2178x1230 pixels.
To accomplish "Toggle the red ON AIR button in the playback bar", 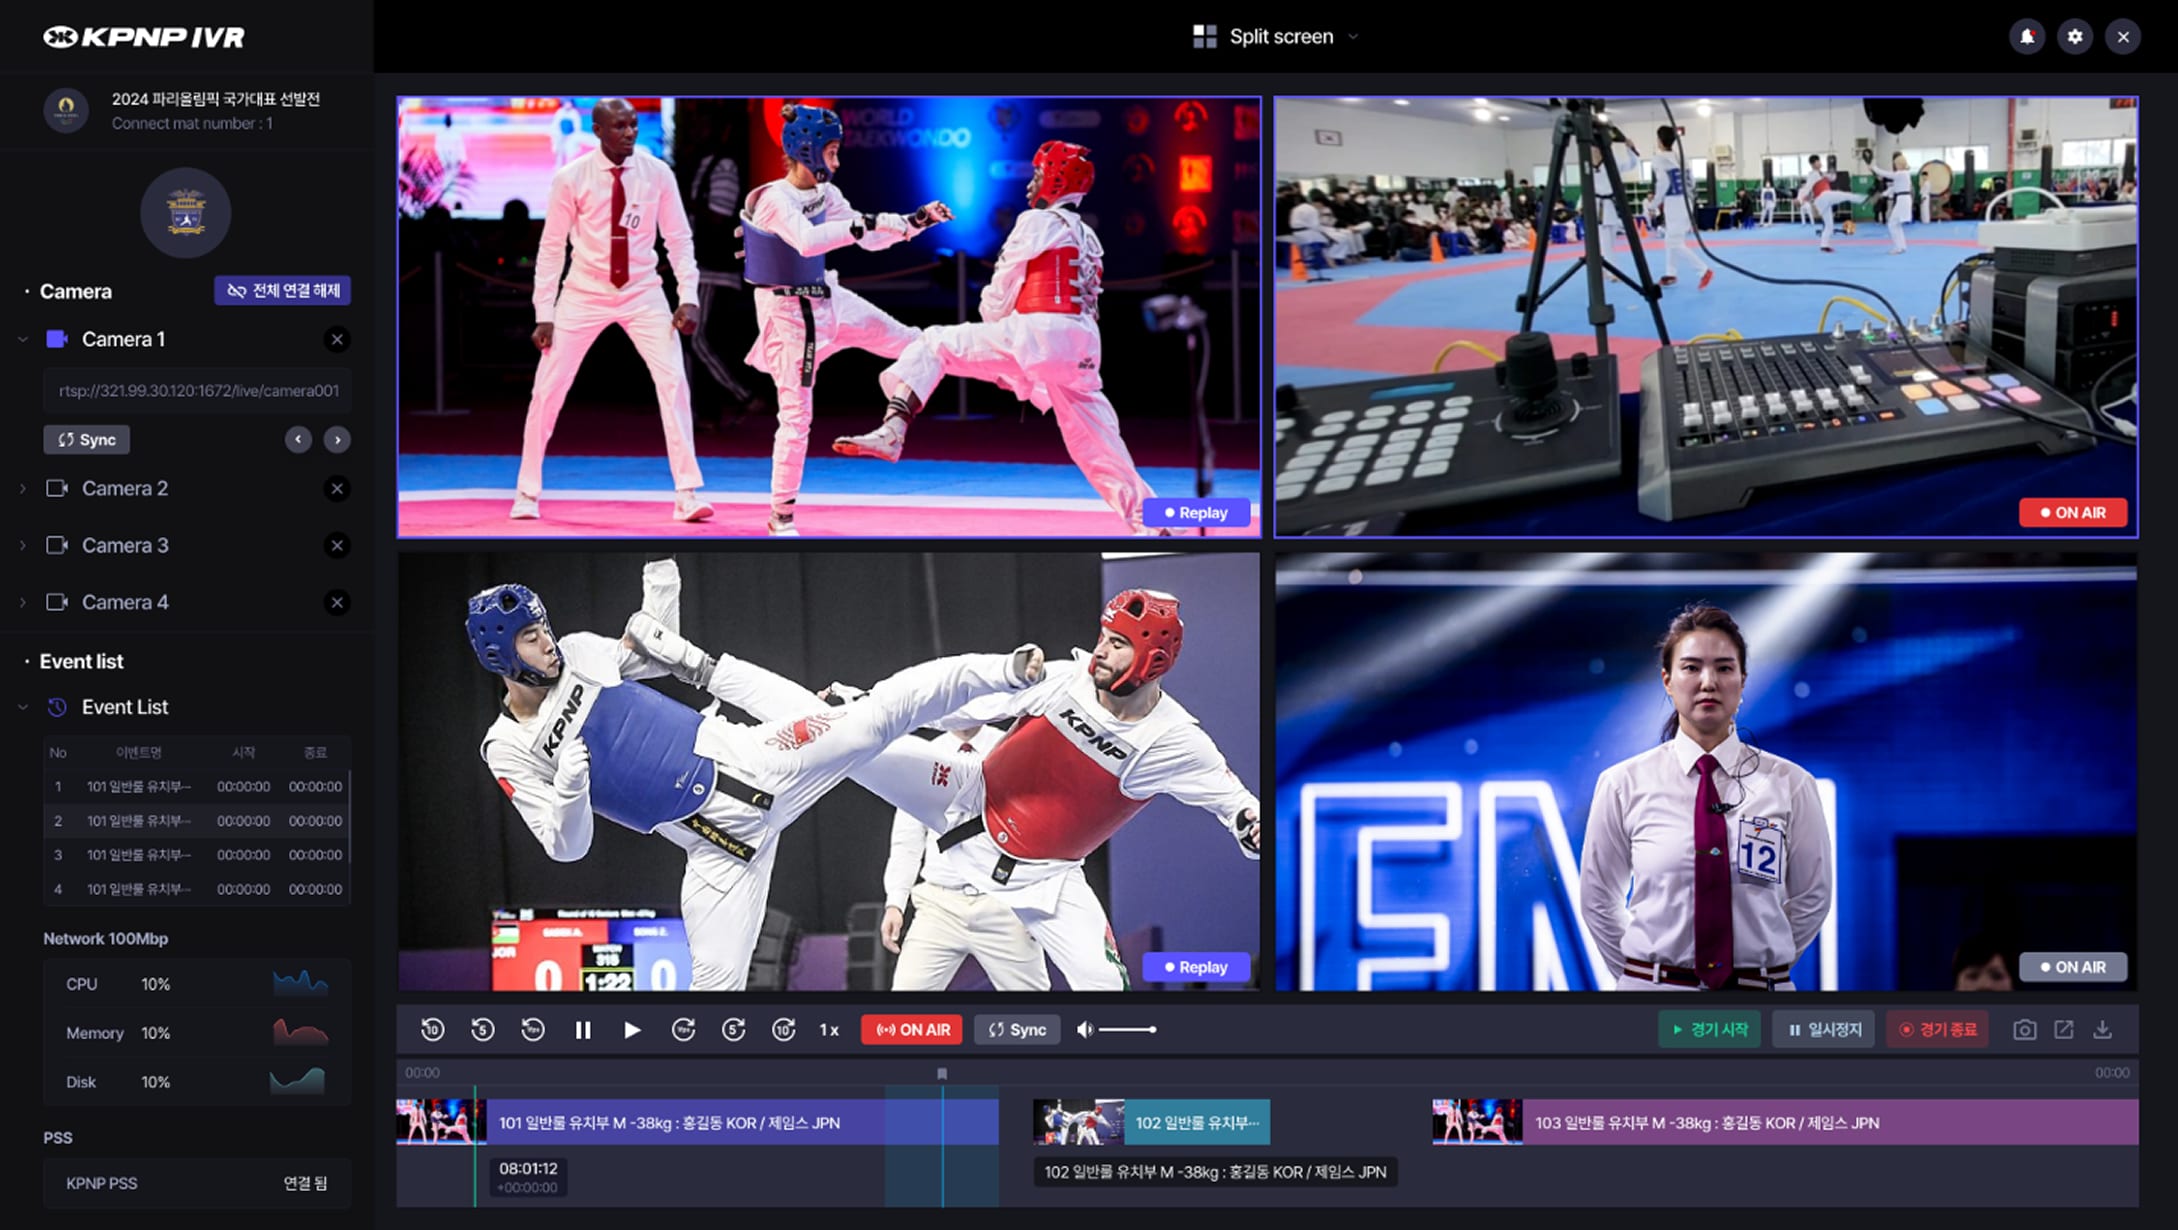I will click(912, 1029).
